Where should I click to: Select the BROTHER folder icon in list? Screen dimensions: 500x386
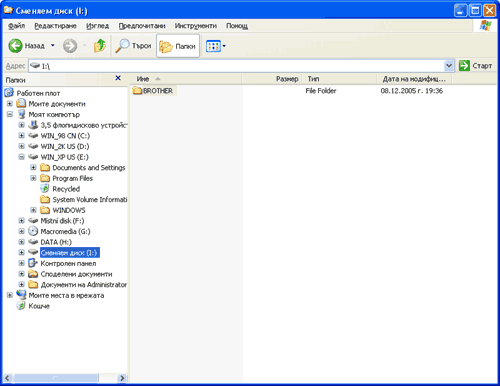coord(137,90)
